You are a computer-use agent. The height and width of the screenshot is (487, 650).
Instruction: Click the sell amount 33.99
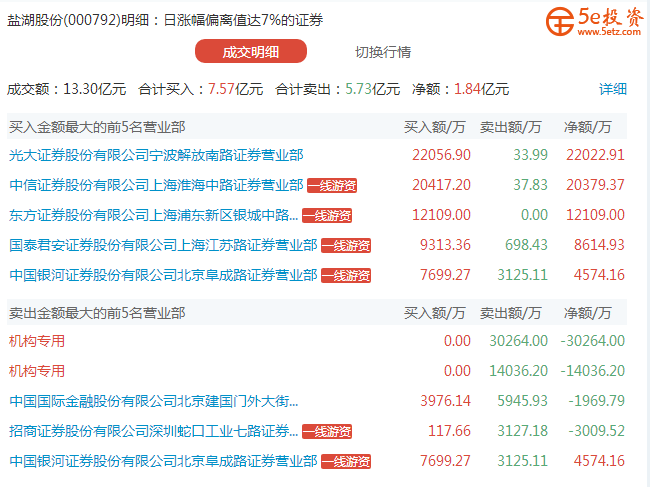coord(530,155)
